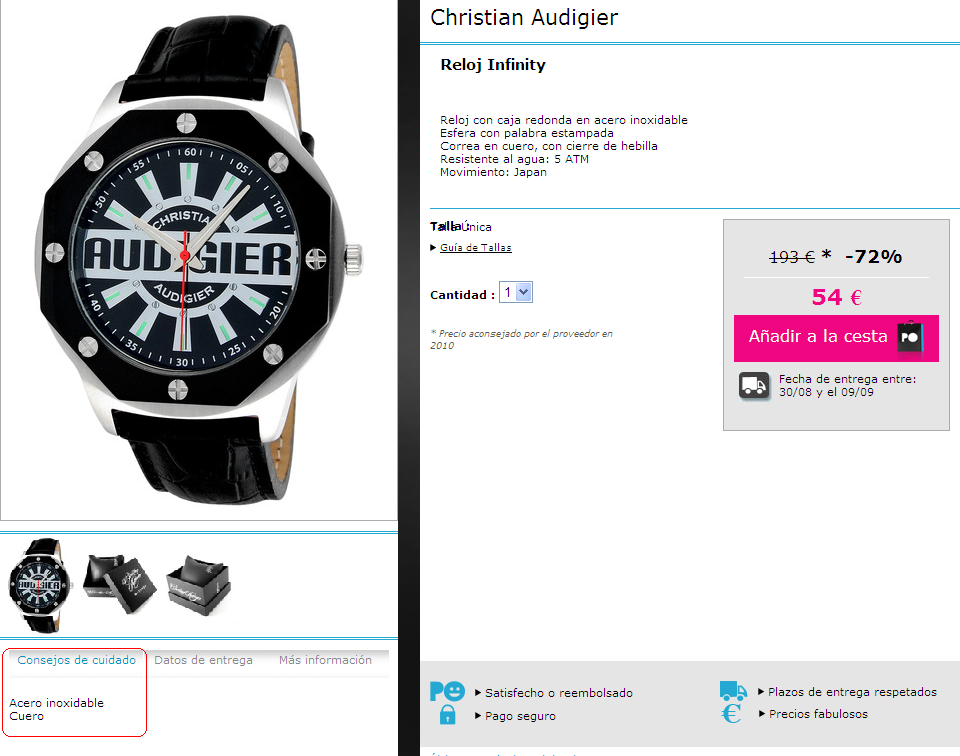This screenshot has height=756, width=960.
Task: Select the closed-box packaging thumbnail
Action: pyautogui.click(x=198, y=585)
